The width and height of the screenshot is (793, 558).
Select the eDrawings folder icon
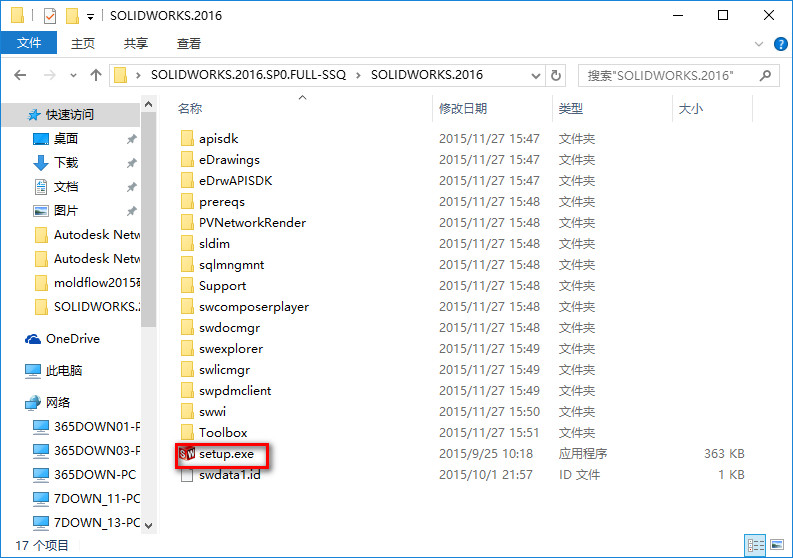[x=187, y=160]
